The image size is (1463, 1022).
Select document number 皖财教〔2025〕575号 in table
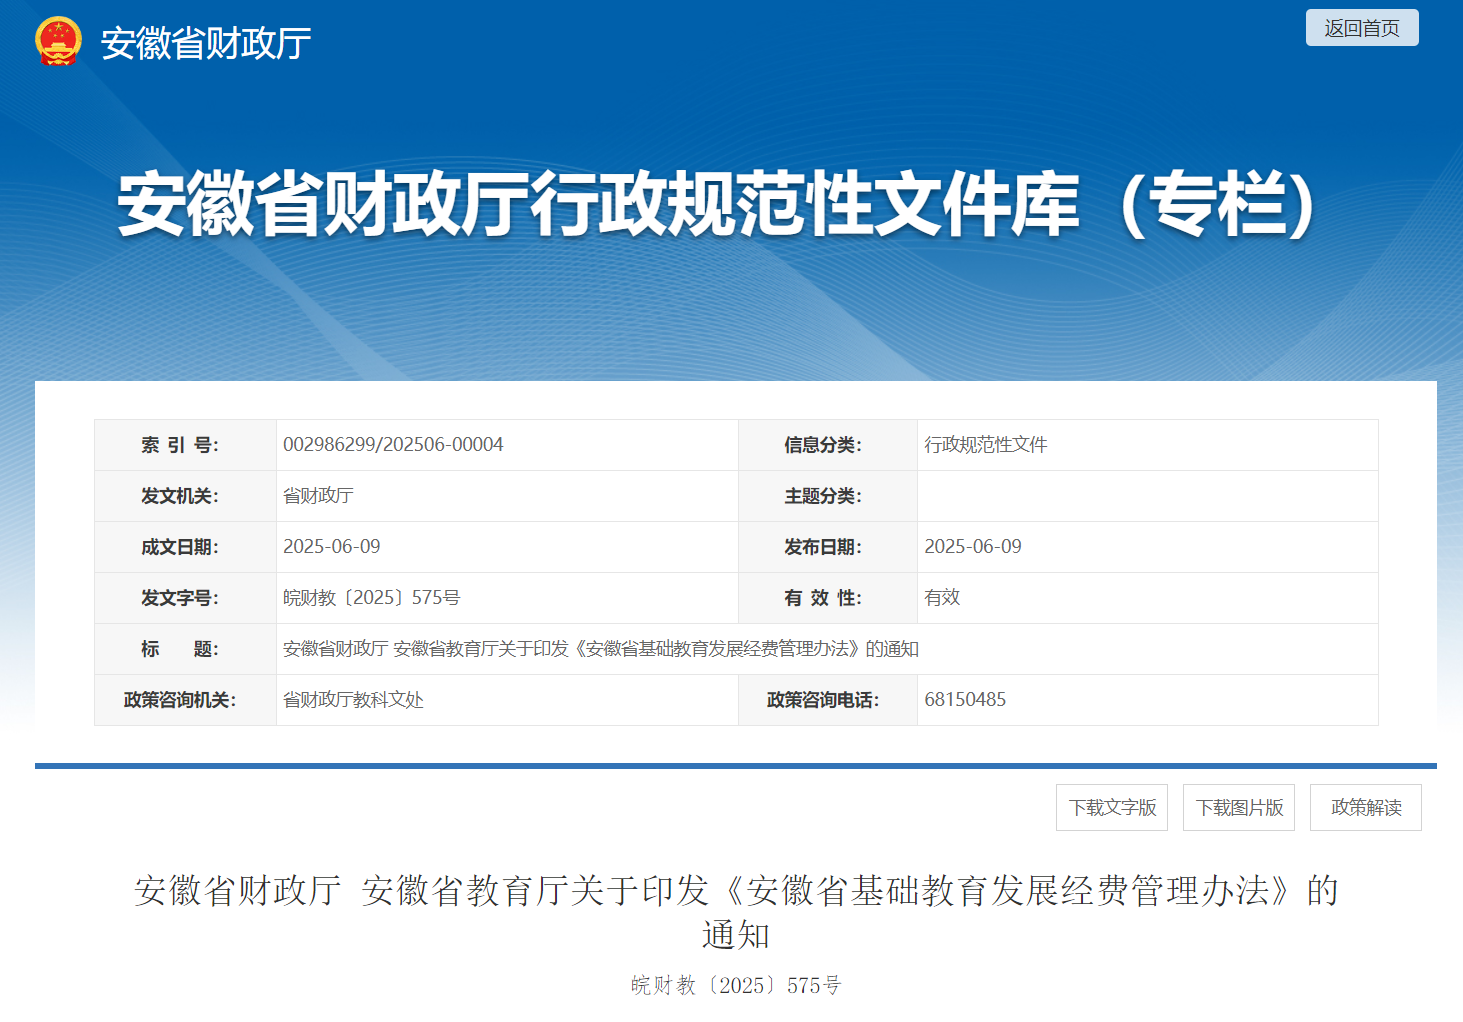[372, 598]
